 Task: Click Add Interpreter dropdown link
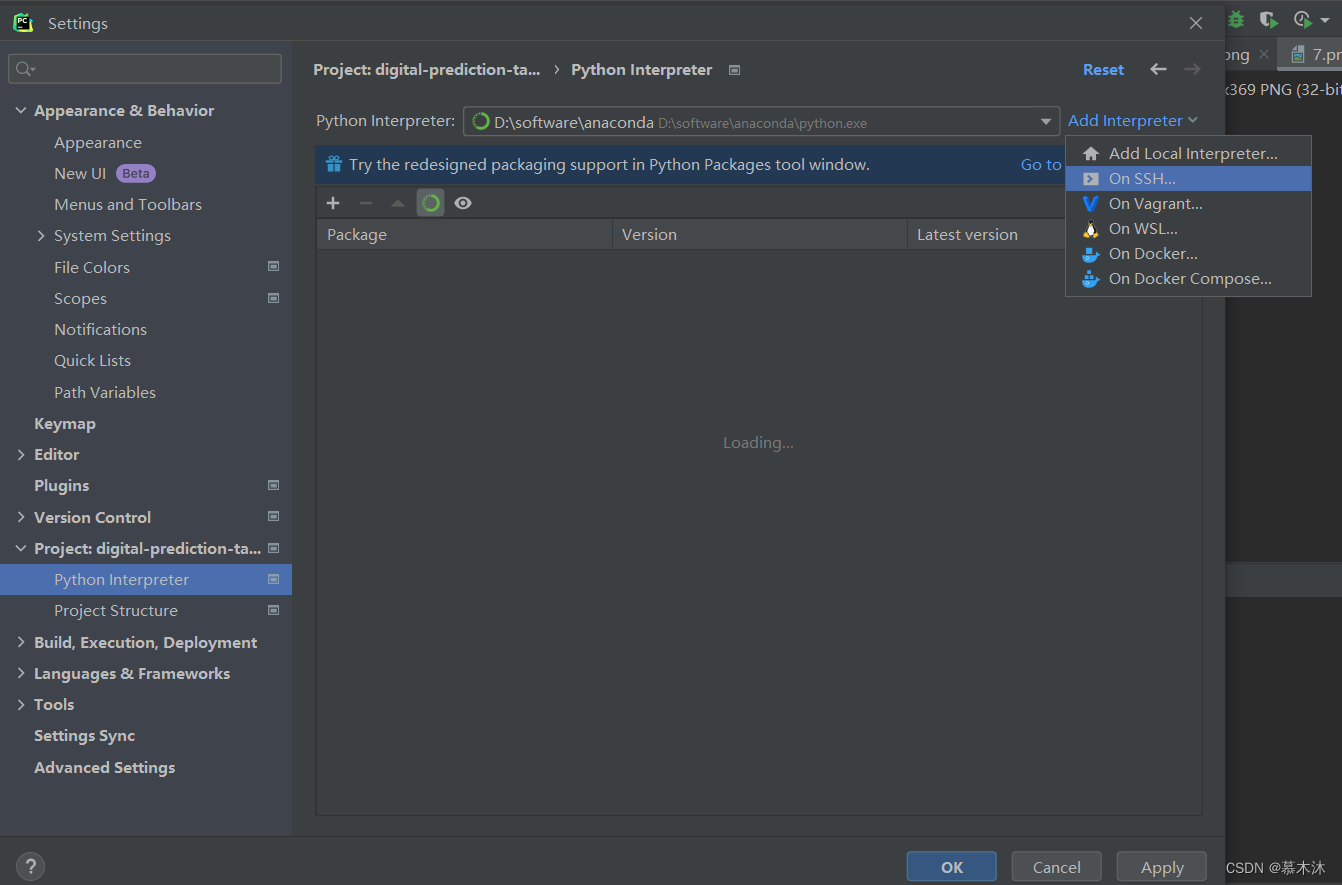coord(1132,121)
